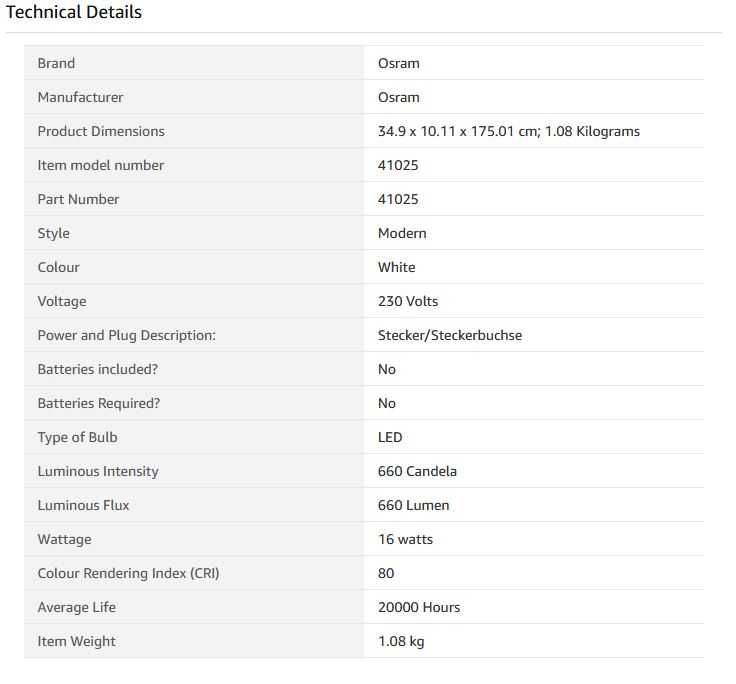This screenshot has width=736, height=684.
Task: Click the Manufacturer row label
Action: [x=80, y=97]
